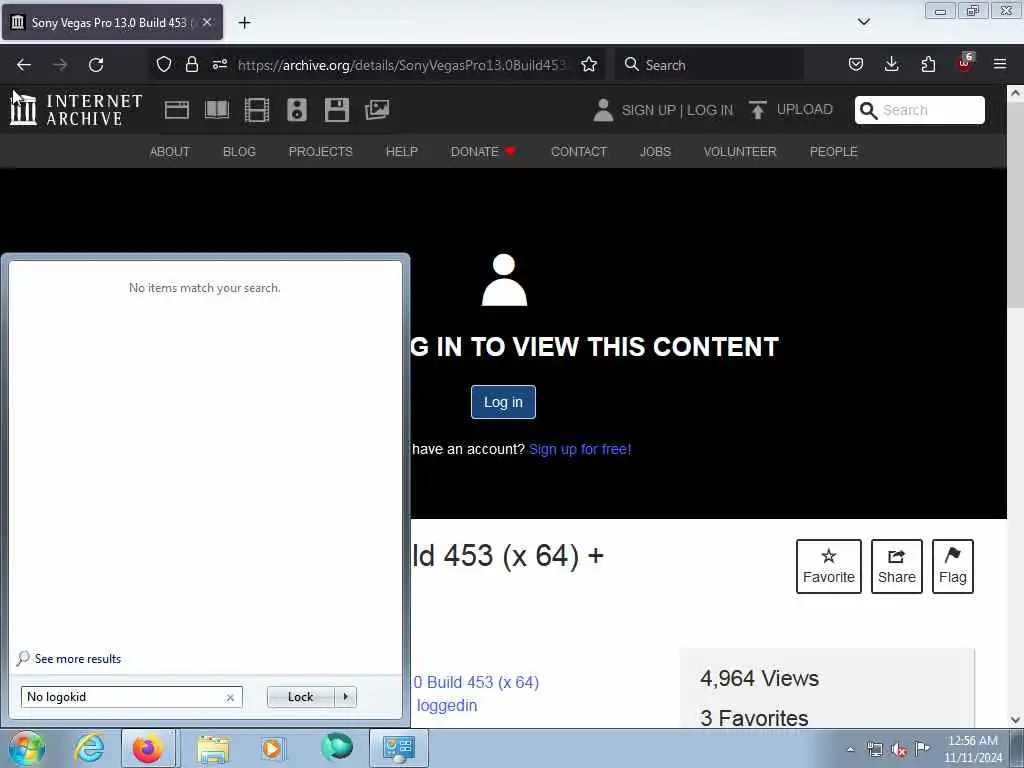
Task: Click the page vertical scrollbar thumb
Action: pos(1015,205)
